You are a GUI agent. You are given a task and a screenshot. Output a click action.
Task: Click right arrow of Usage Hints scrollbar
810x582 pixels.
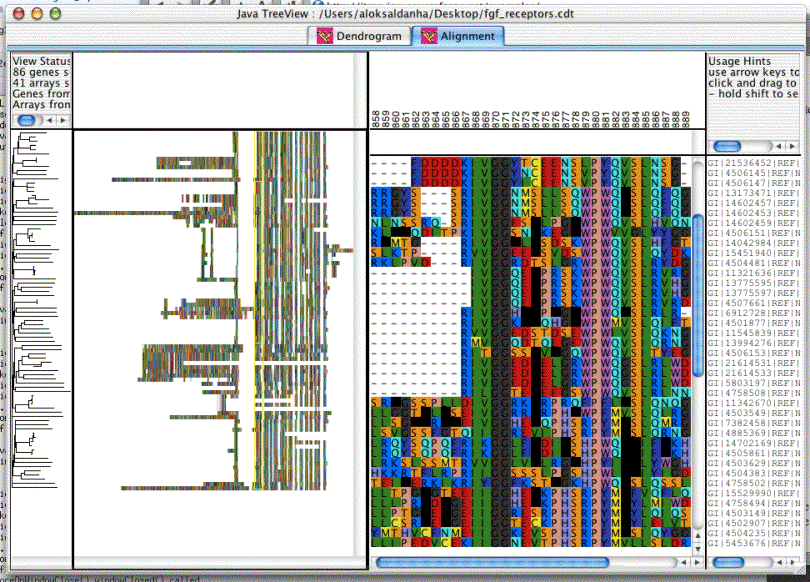point(792,146)
